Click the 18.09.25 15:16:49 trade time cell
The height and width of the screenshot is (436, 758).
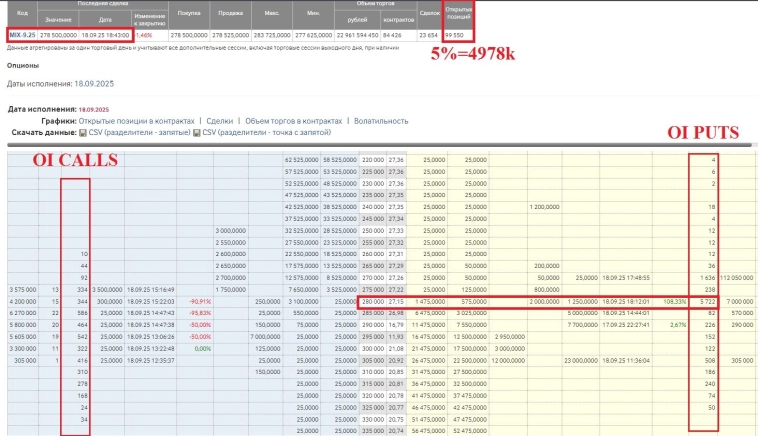(x=150, y=290)
